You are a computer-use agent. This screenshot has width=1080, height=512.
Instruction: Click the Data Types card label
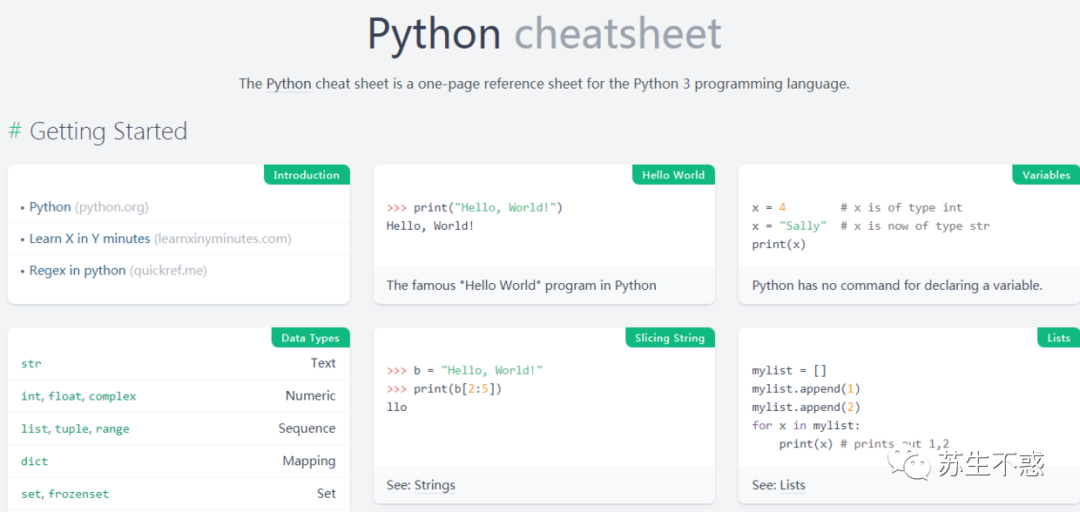coord(310,338)
